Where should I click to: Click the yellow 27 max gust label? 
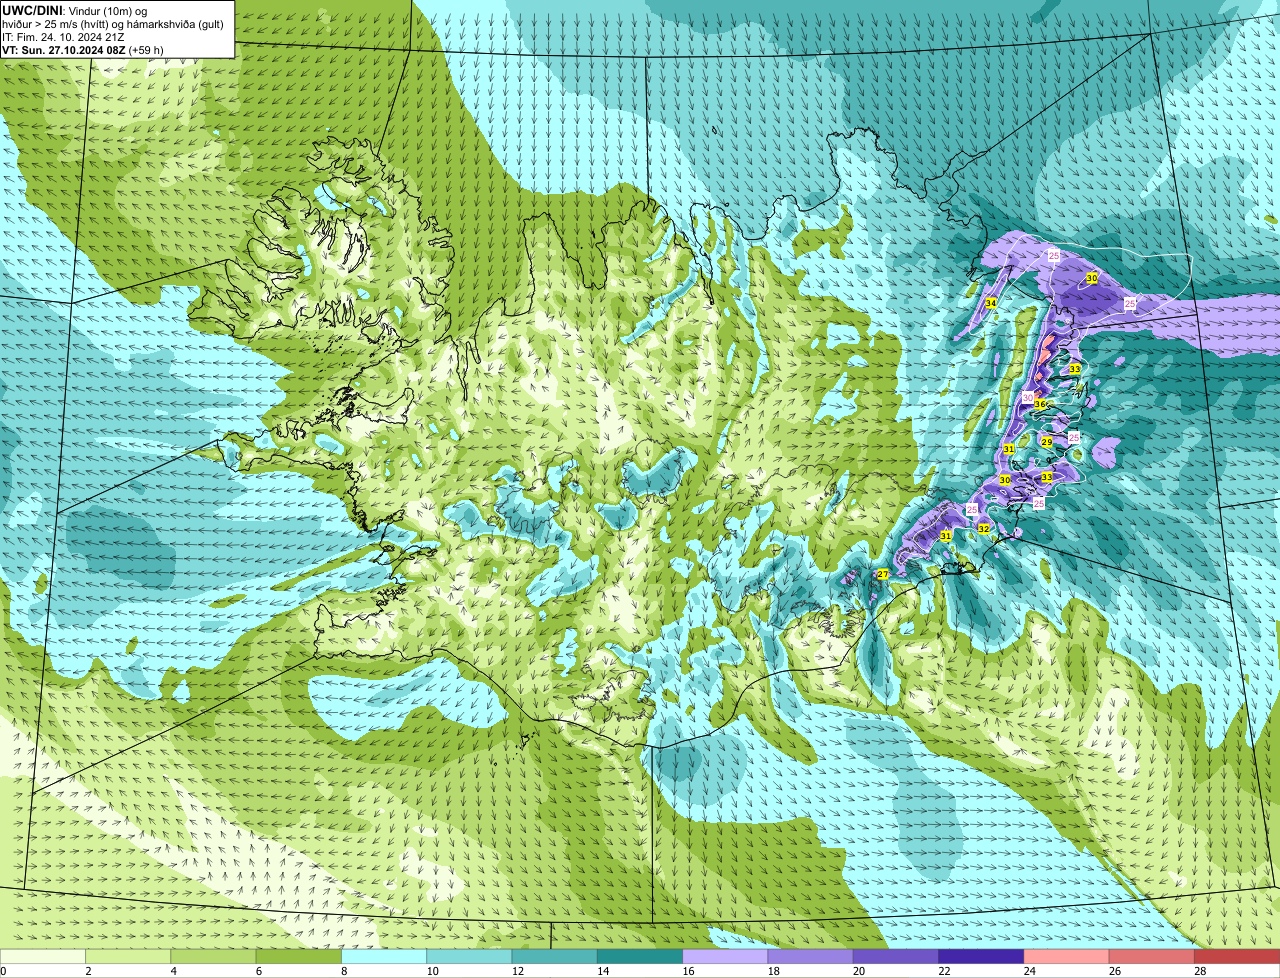[882, 574]
